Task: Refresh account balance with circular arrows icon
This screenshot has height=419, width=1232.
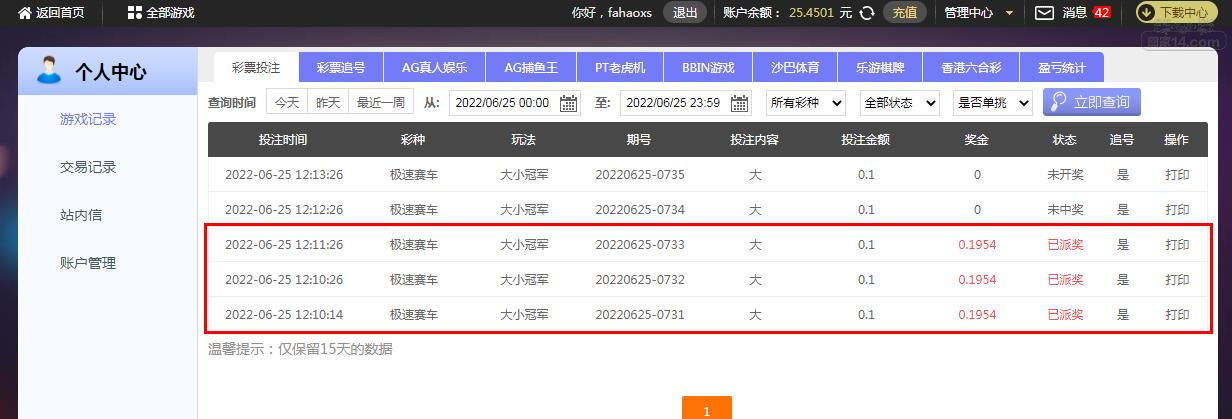Action: point(867,13)
